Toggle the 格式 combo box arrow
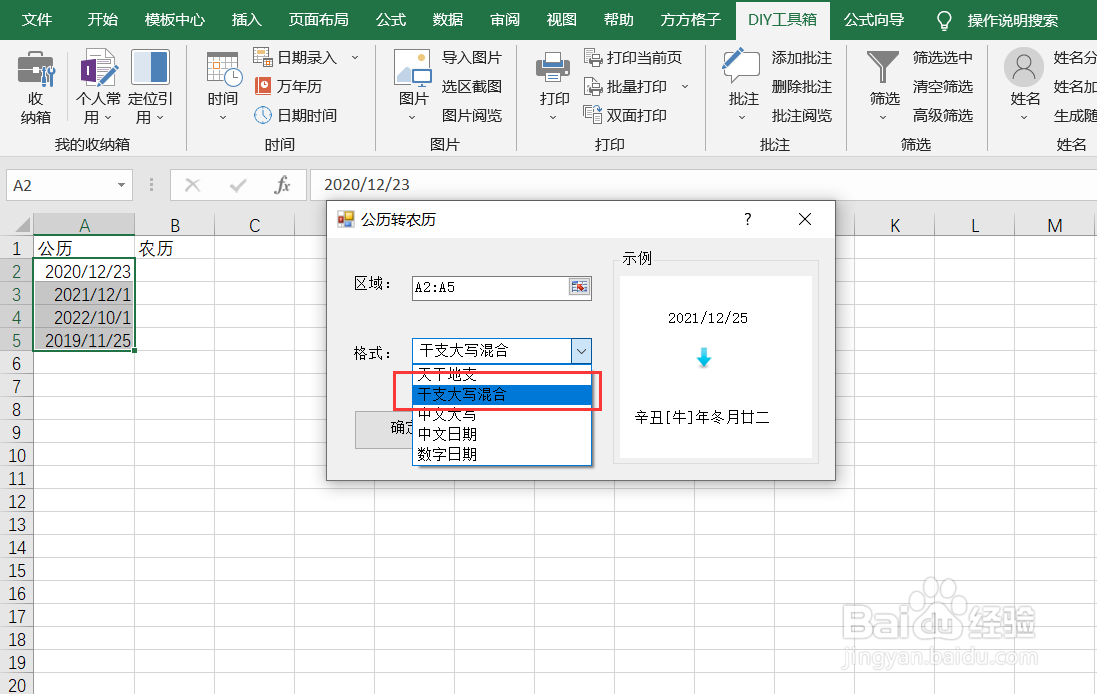1097x694 pixels. pos(581,350)
